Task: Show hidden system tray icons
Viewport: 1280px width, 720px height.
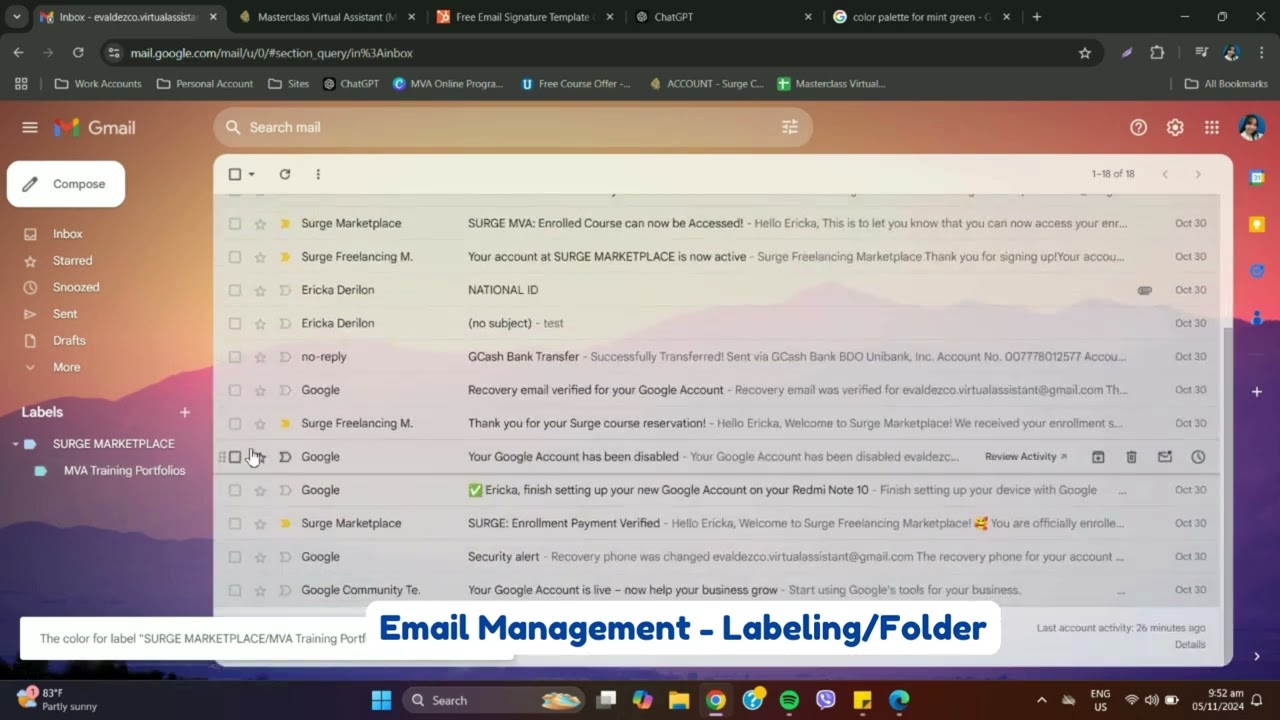Action: (x=1041, y=700)
